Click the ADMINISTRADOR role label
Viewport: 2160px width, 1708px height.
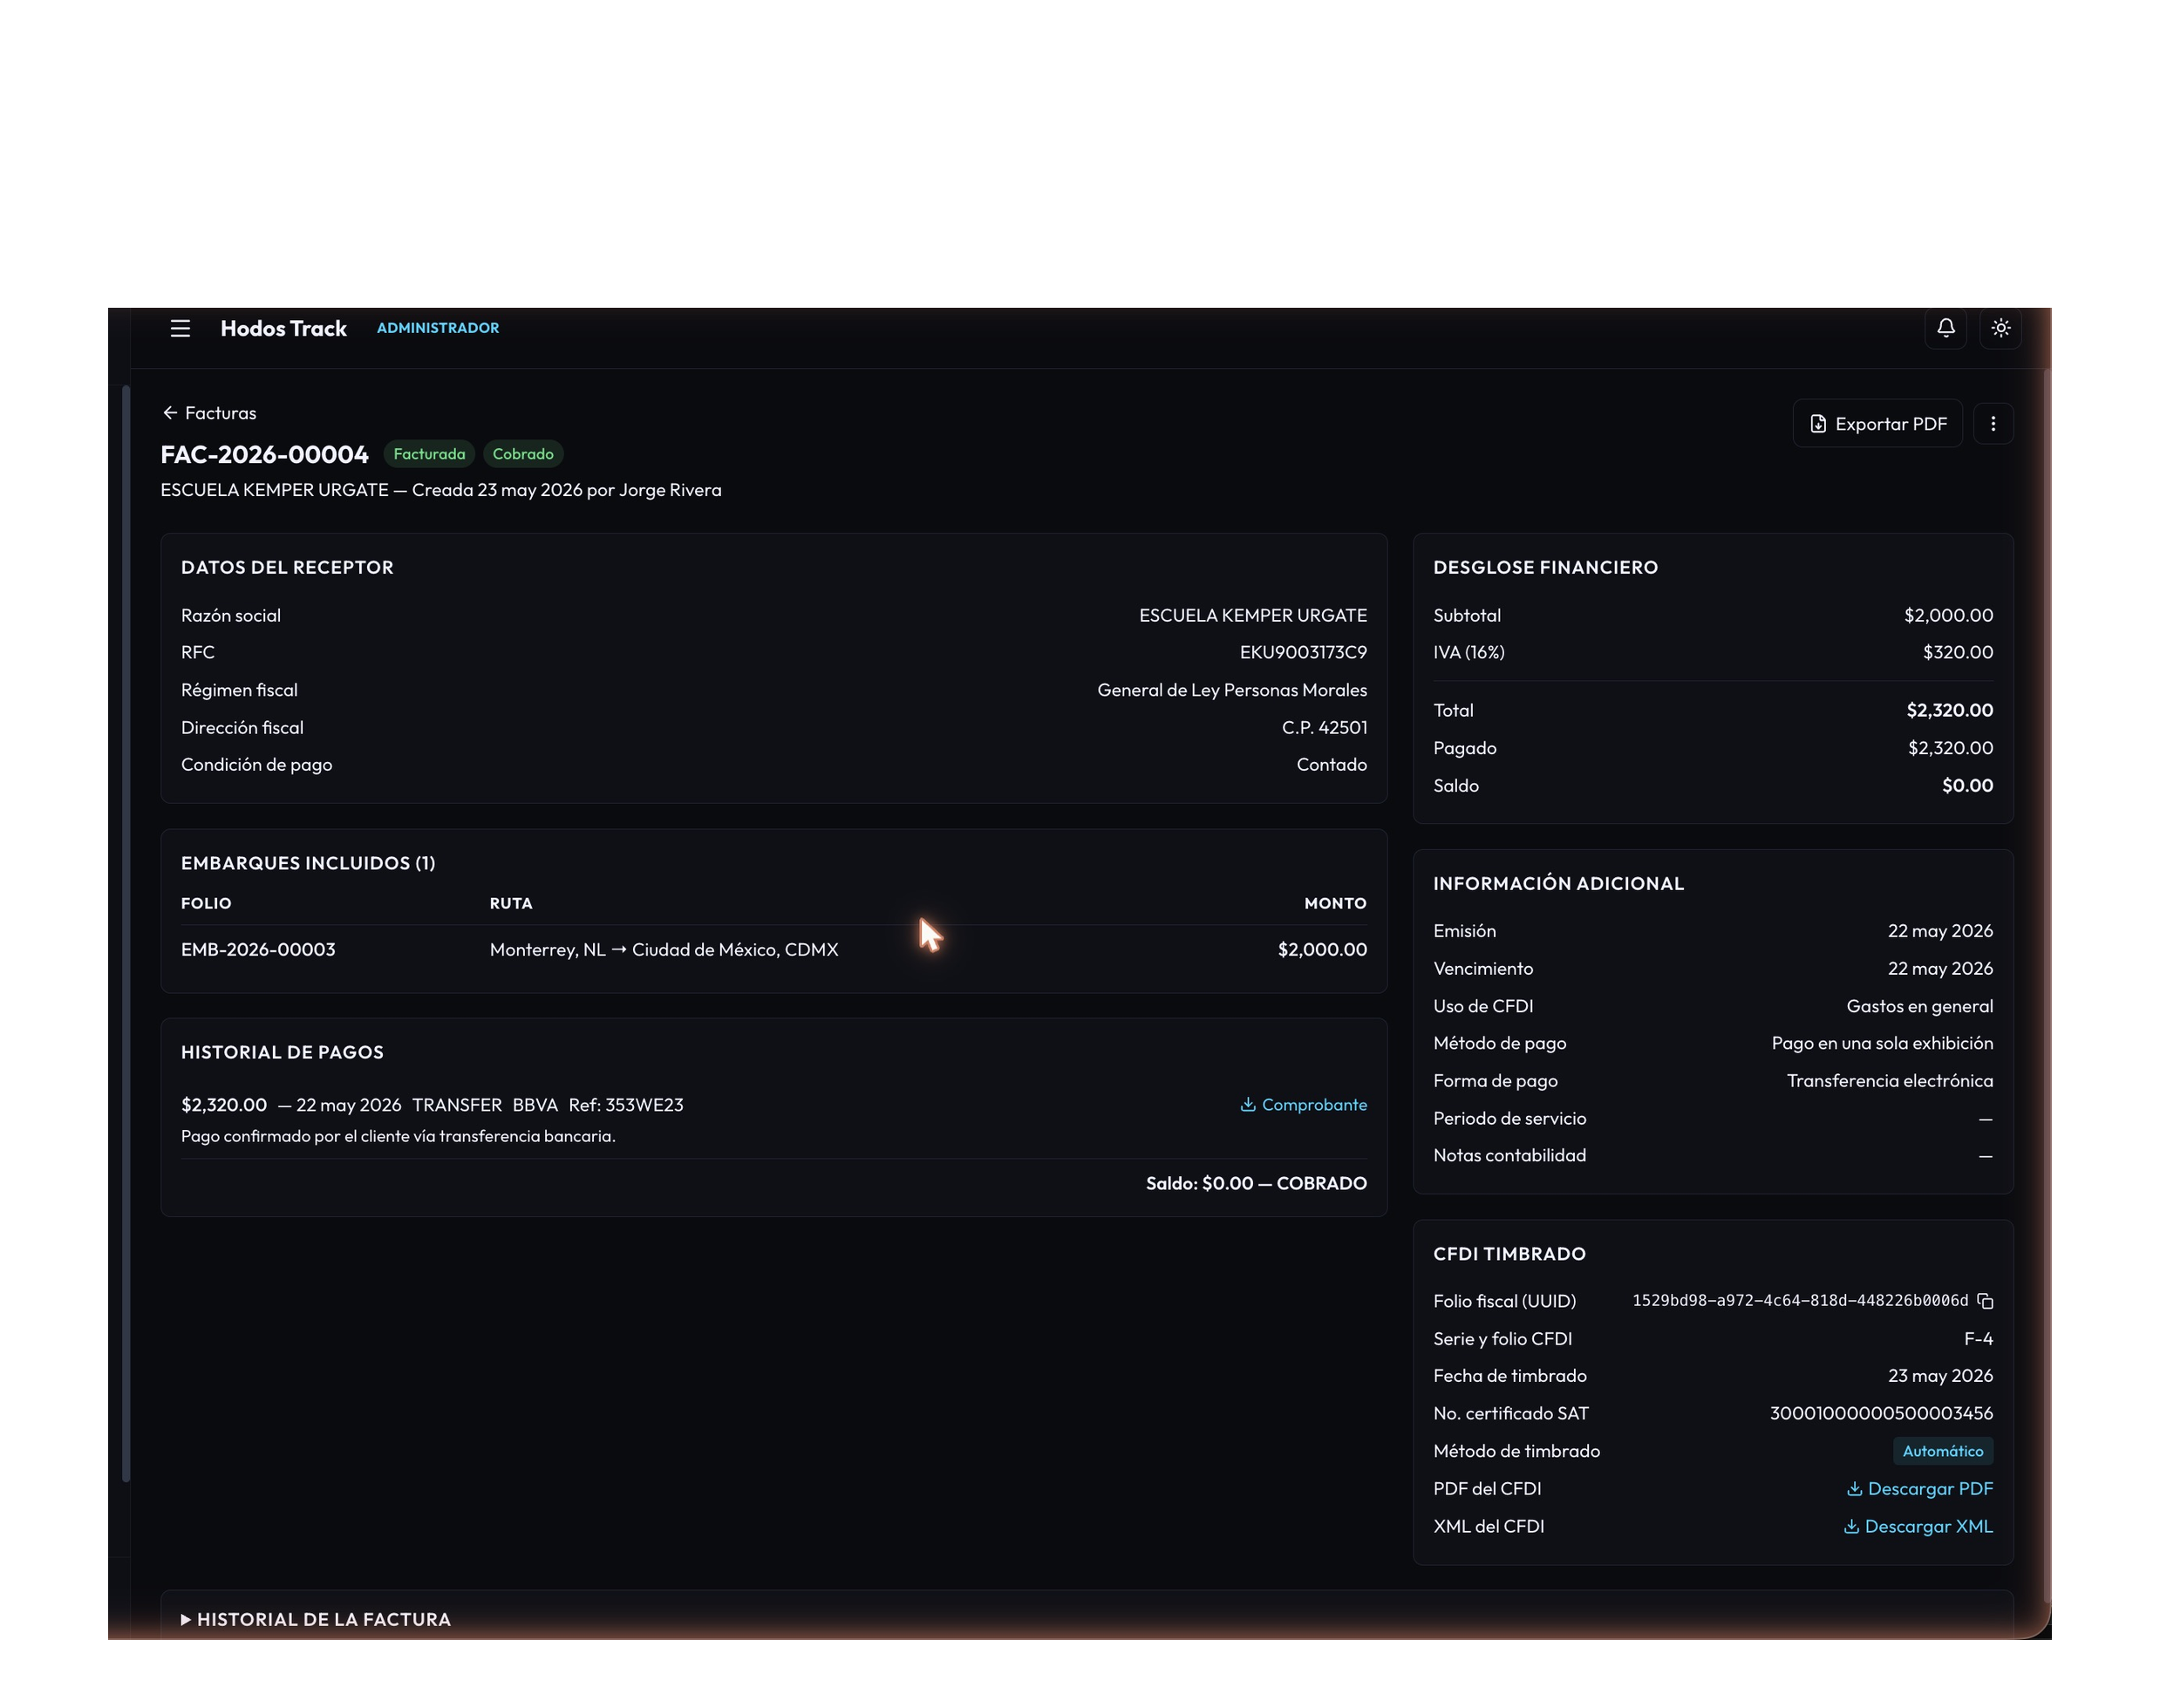[x=438, y=328]
